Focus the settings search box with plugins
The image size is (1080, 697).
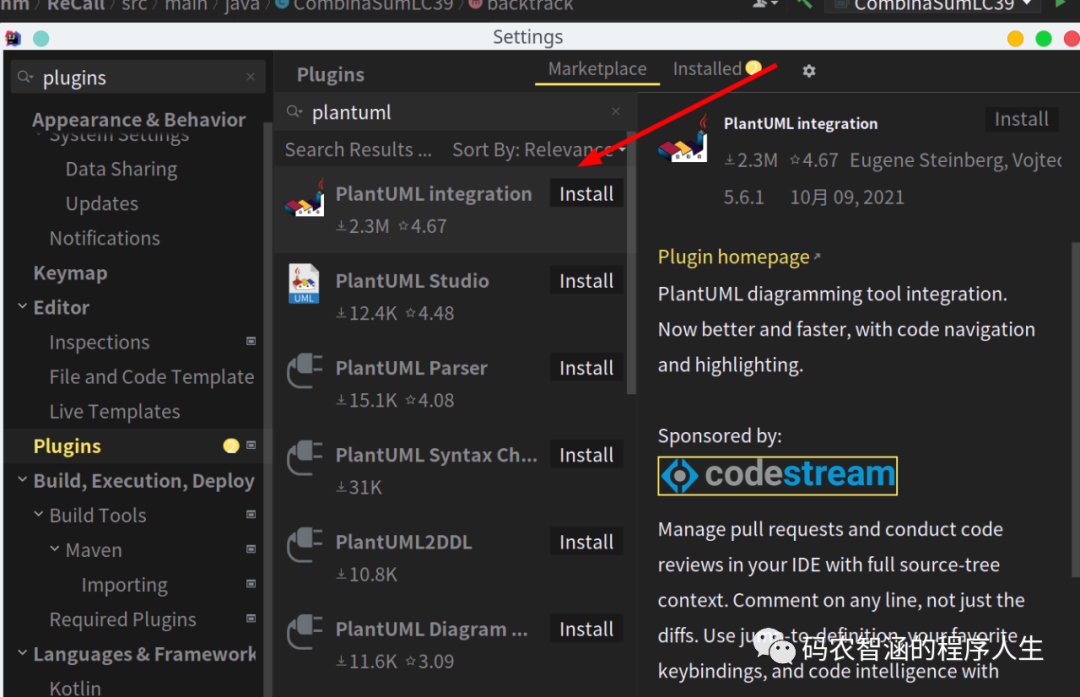pos(138,77)
